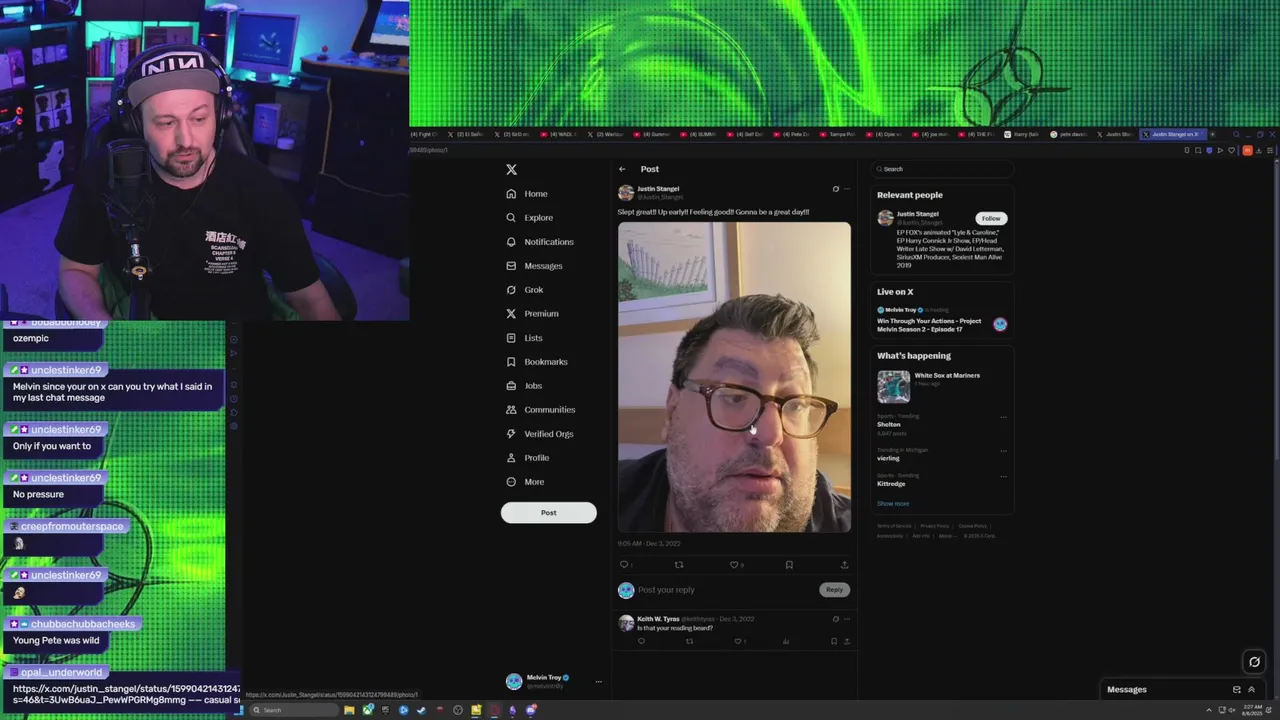Open more options on Justin Stangel's post
1280x720 pixels.
click(847, 189)
